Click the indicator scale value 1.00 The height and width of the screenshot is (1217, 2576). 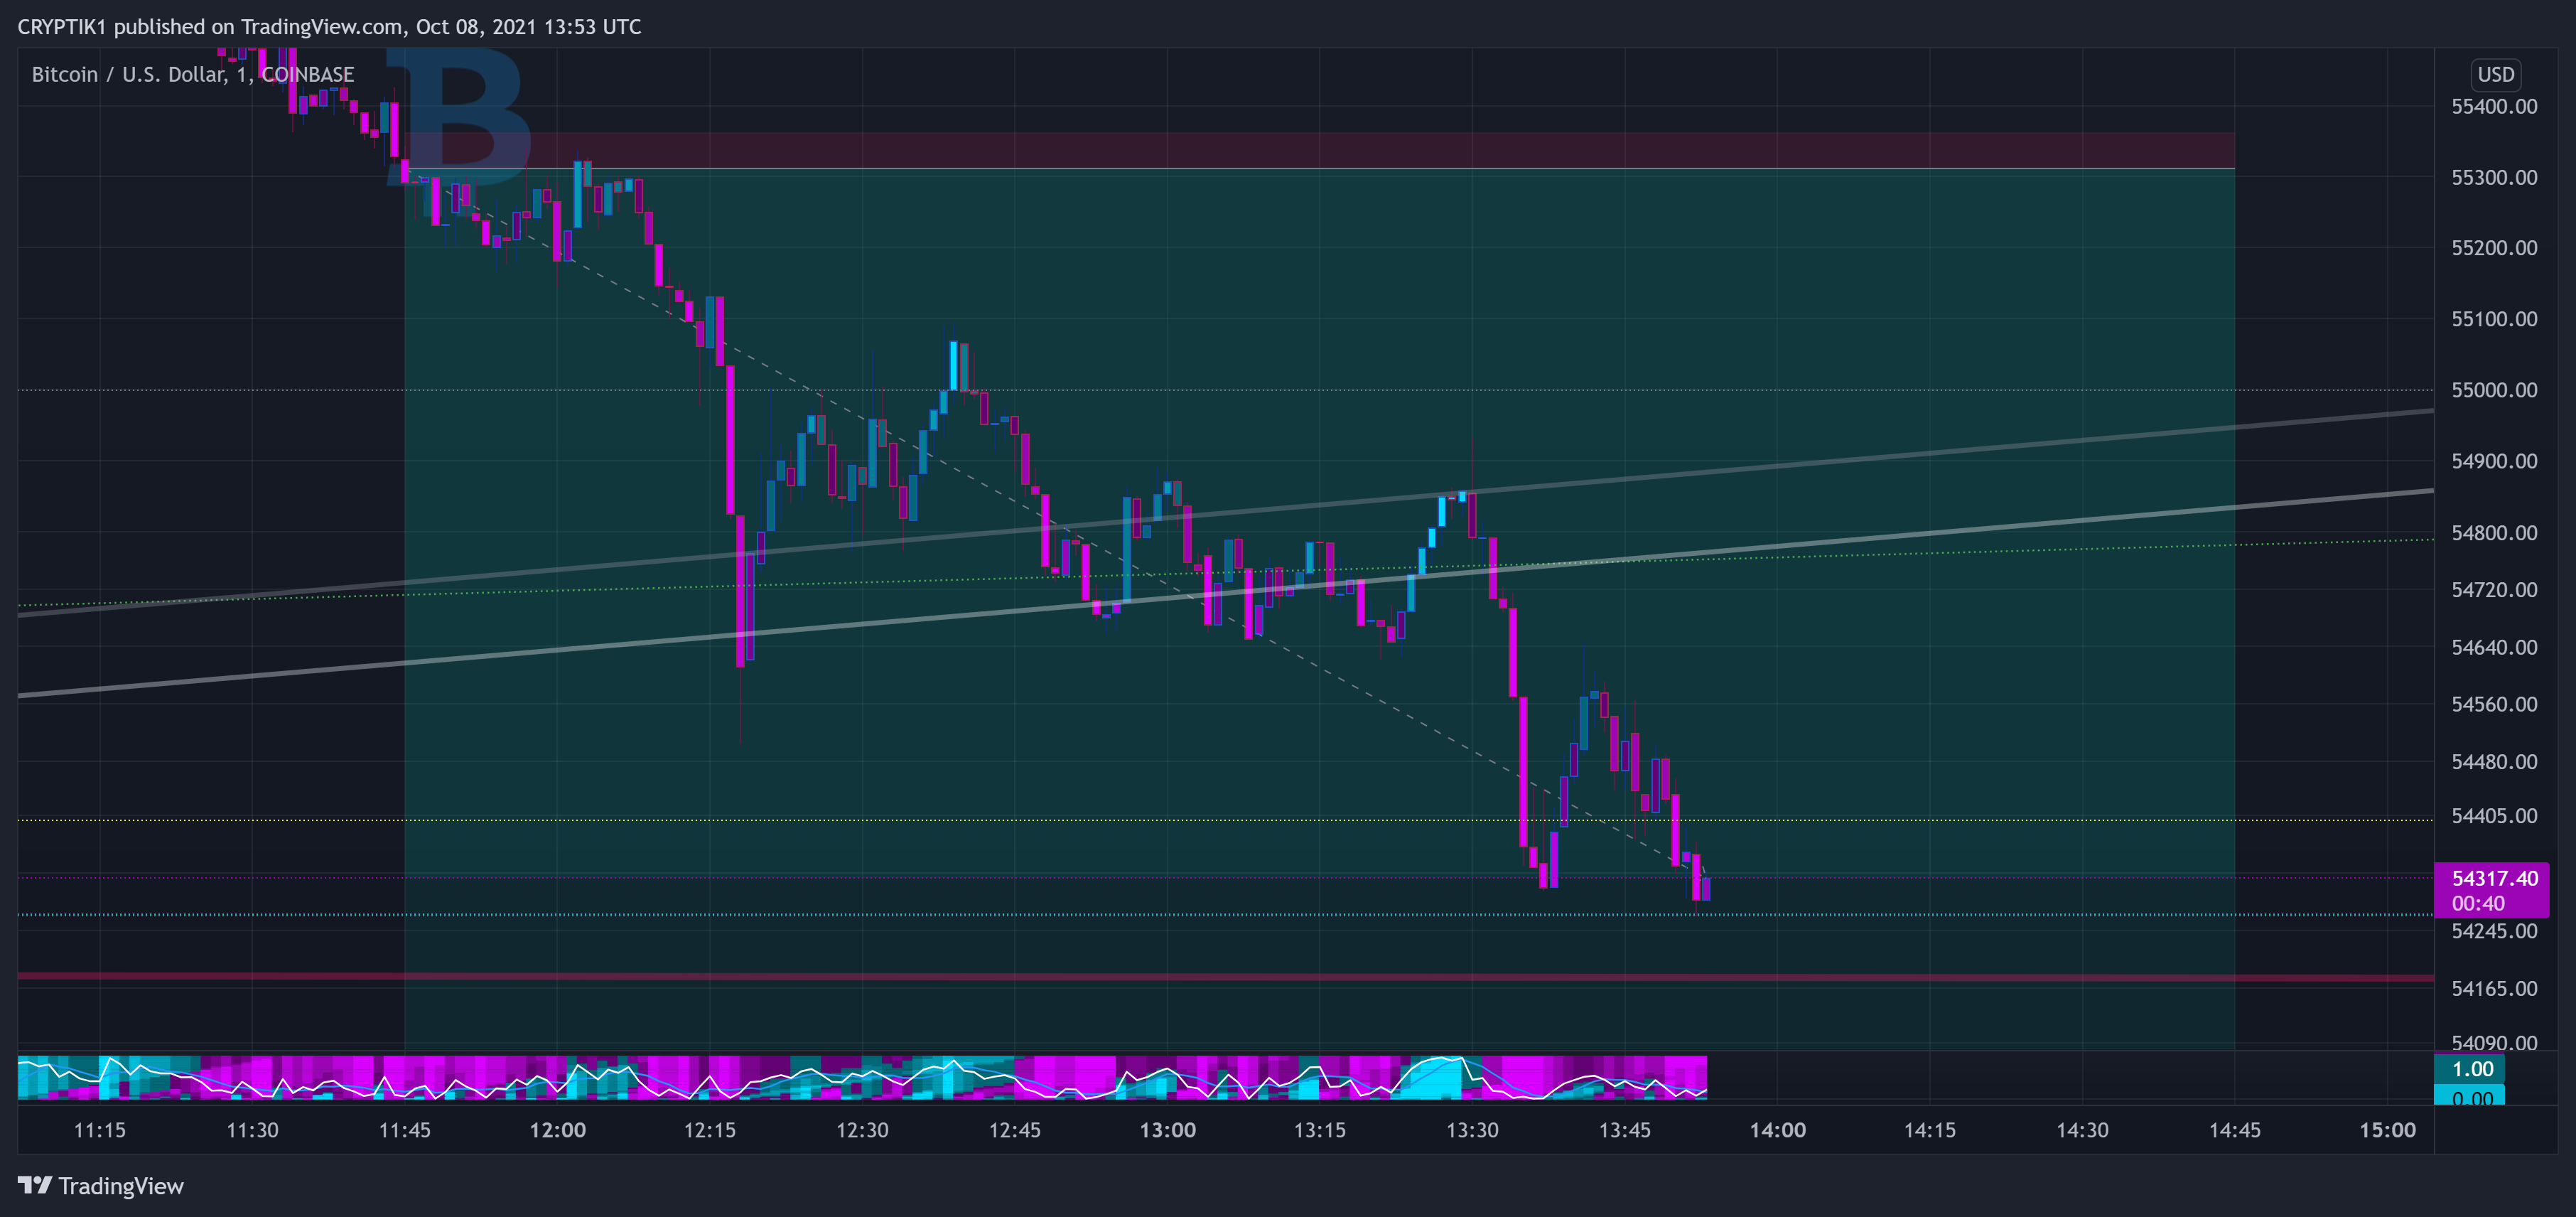point(2472,1068)
